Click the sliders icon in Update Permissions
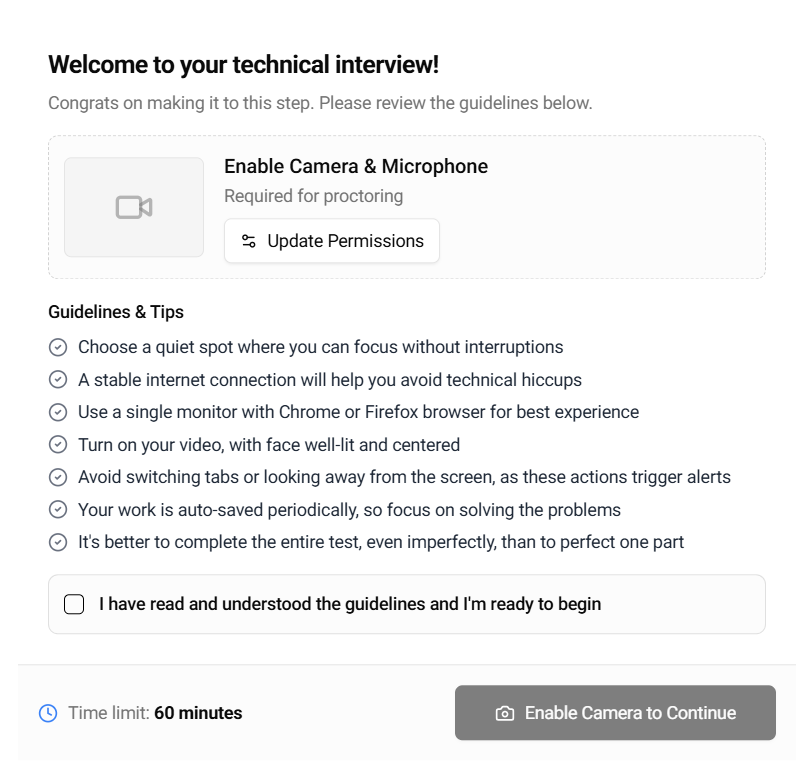 pyautogui.click(x=249, y=241)
